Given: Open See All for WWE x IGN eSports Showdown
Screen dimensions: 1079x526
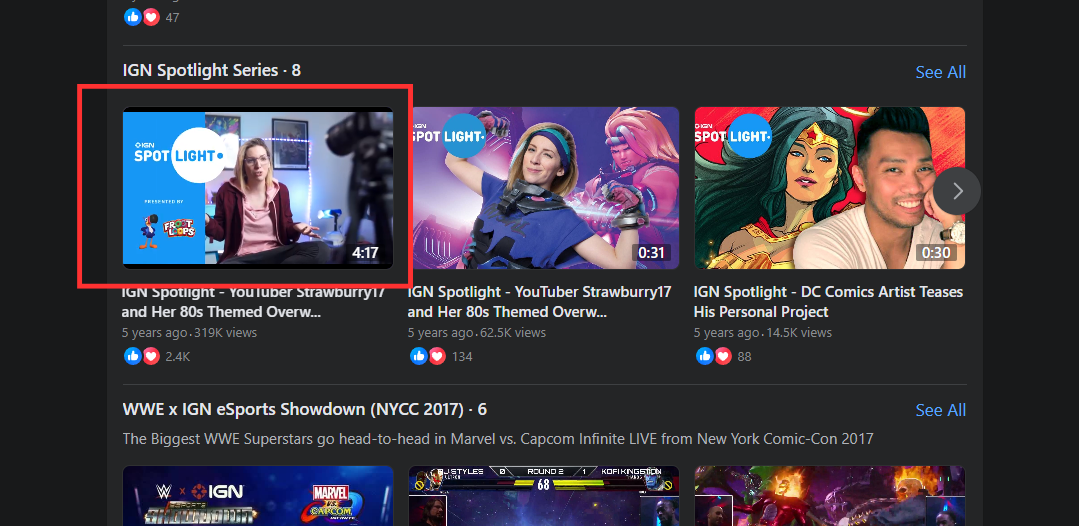Looking at the screenshot, I should pos(940,410).
